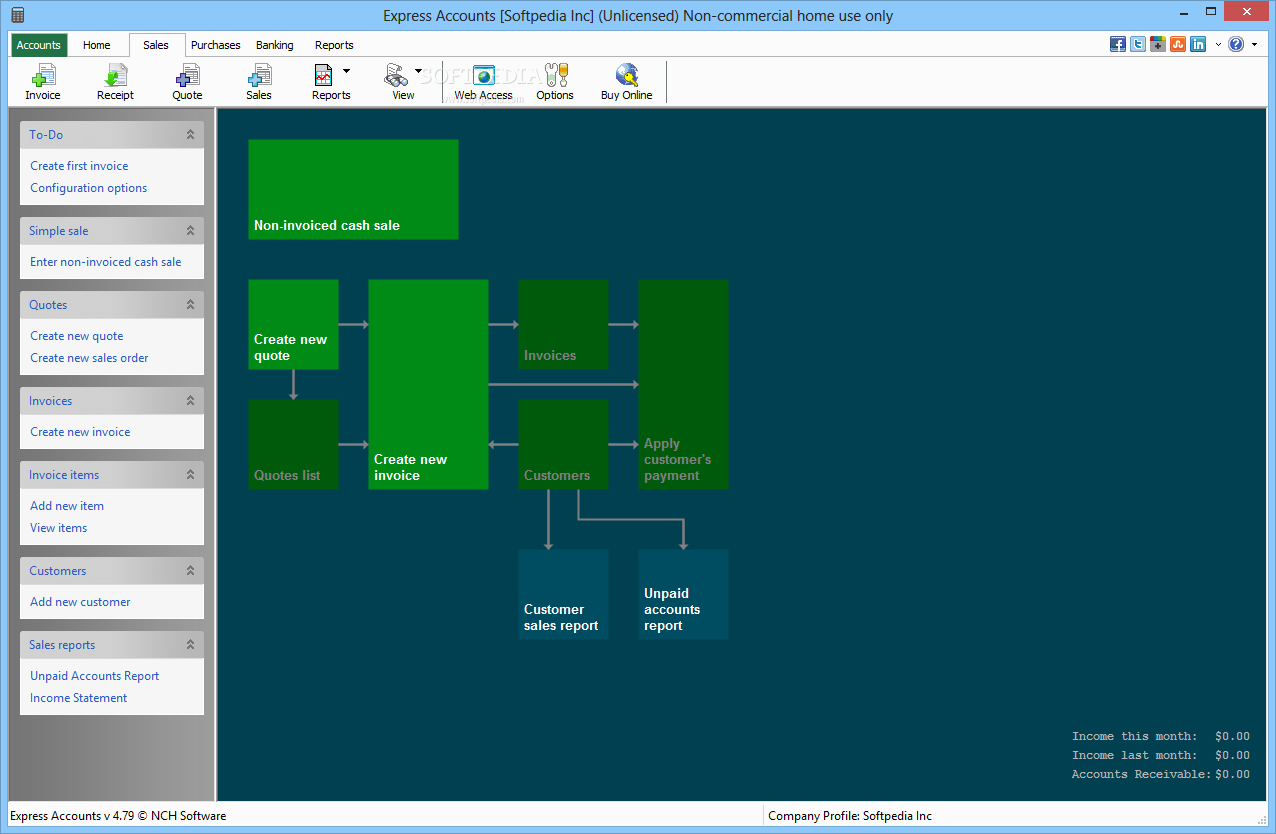This screenshot has width=1276, height=834.
Task: Open the Sales toolbar button
Action: [x=259, y=82]
